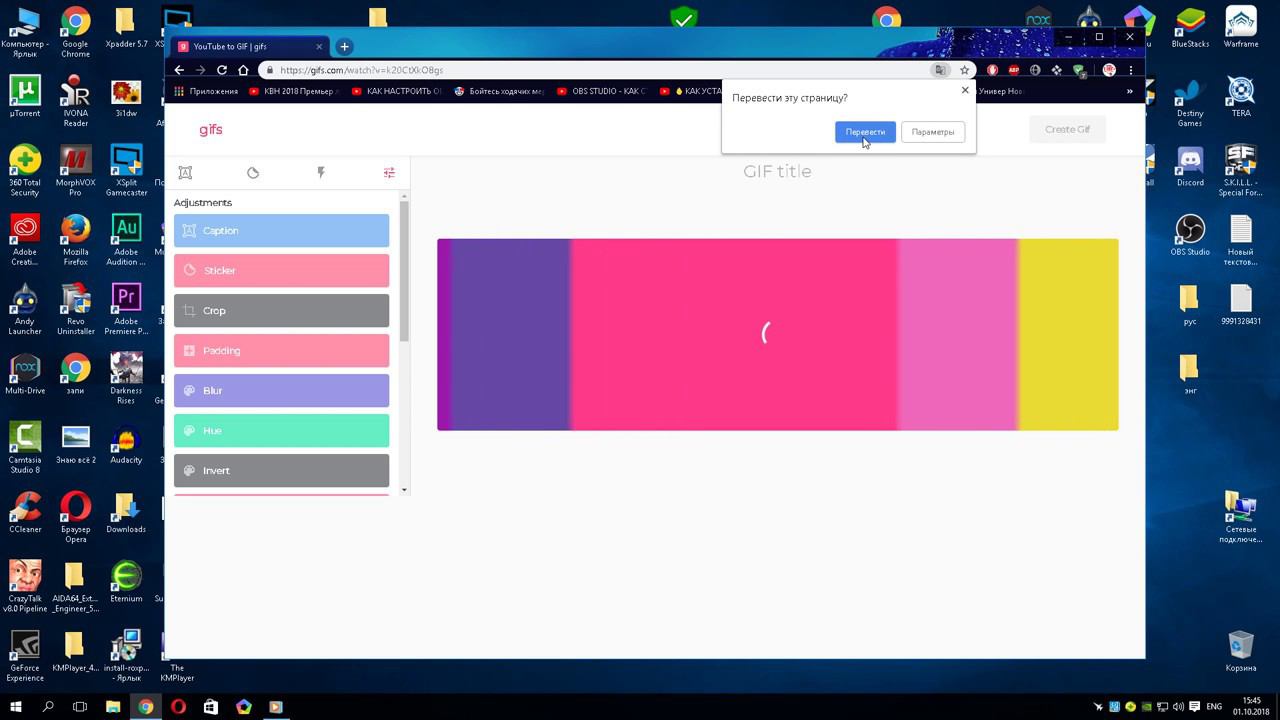Bookmark this page with the star icon
This screenshot has width=1280, height=720.
[x=964, y=70]
